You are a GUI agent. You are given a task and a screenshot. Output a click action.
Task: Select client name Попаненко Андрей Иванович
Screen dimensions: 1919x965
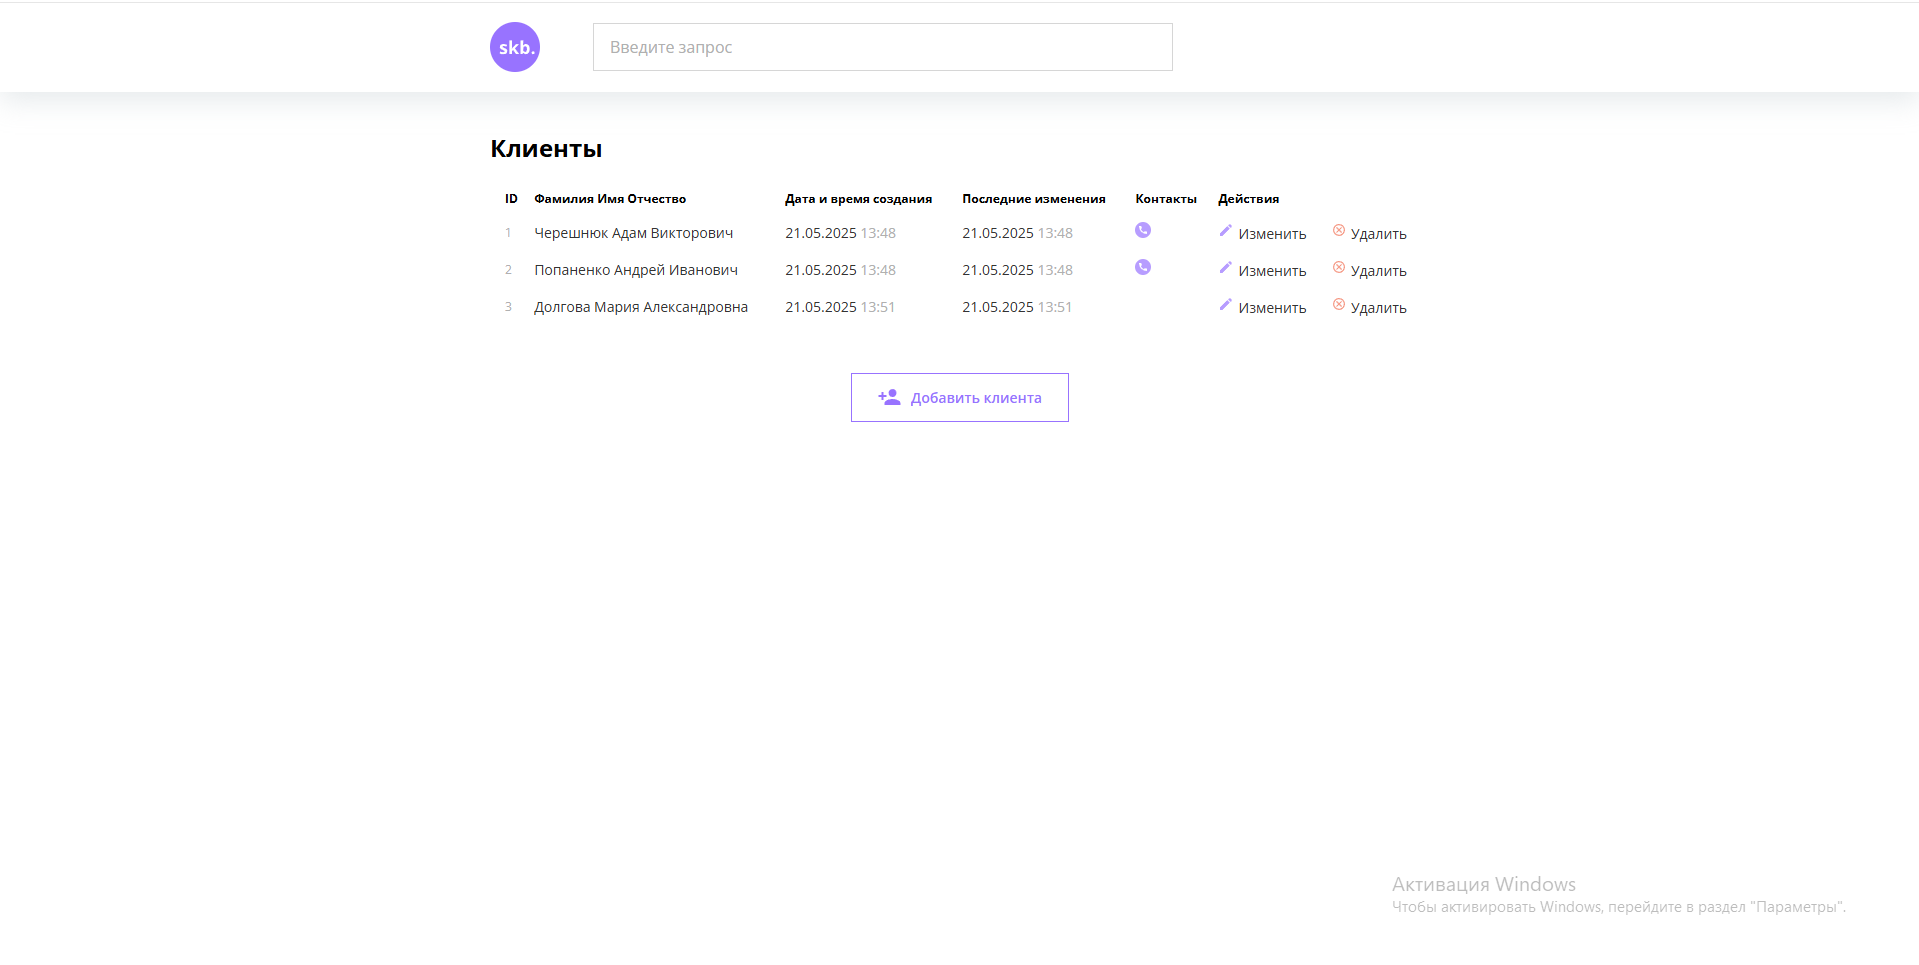pos(636,270)
